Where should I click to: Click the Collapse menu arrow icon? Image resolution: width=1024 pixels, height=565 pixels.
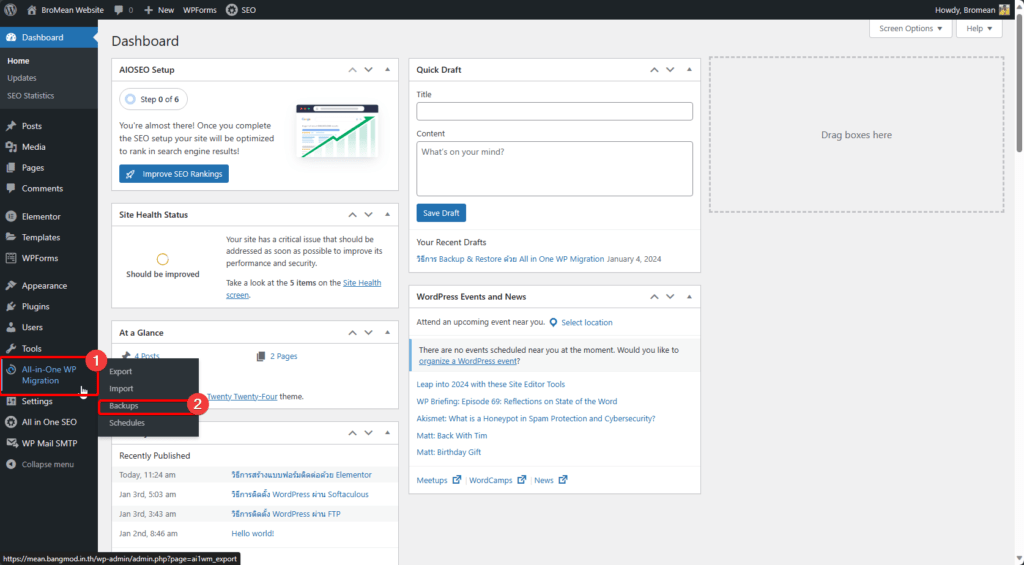click(11, 464)
